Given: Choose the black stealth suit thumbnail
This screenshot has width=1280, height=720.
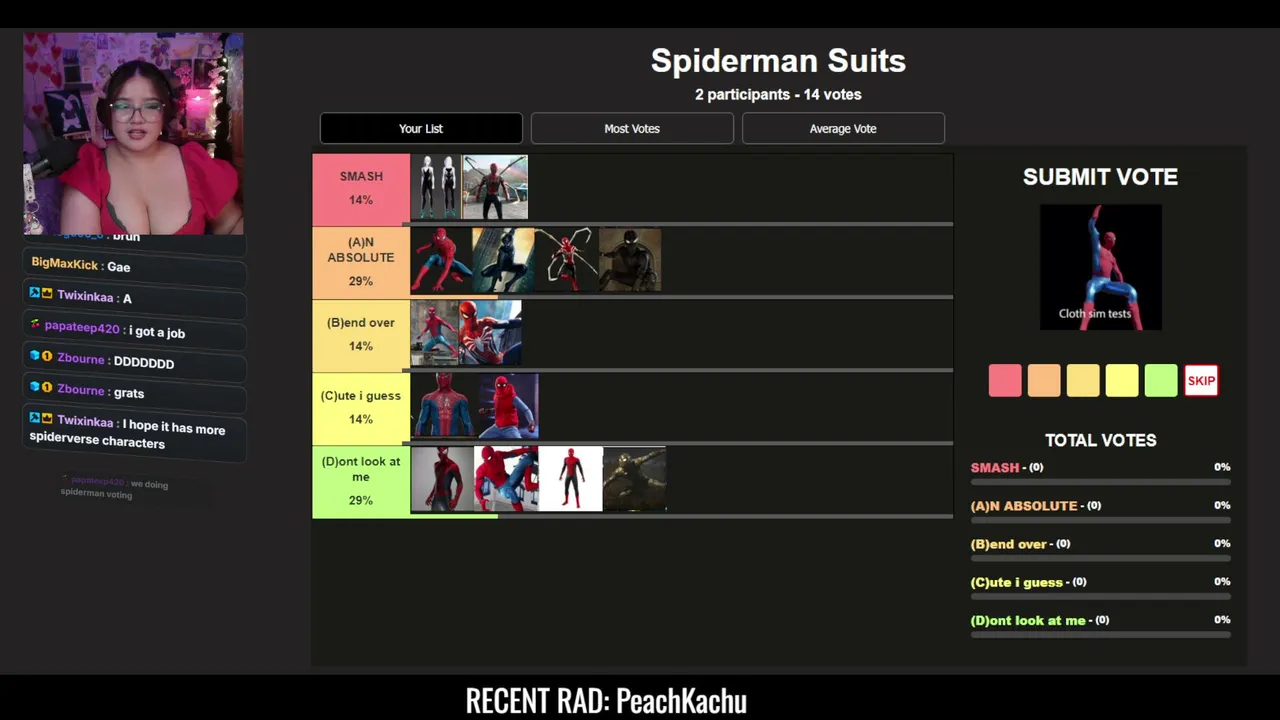Looking at the screenshot, I should (x=630, y=260).
